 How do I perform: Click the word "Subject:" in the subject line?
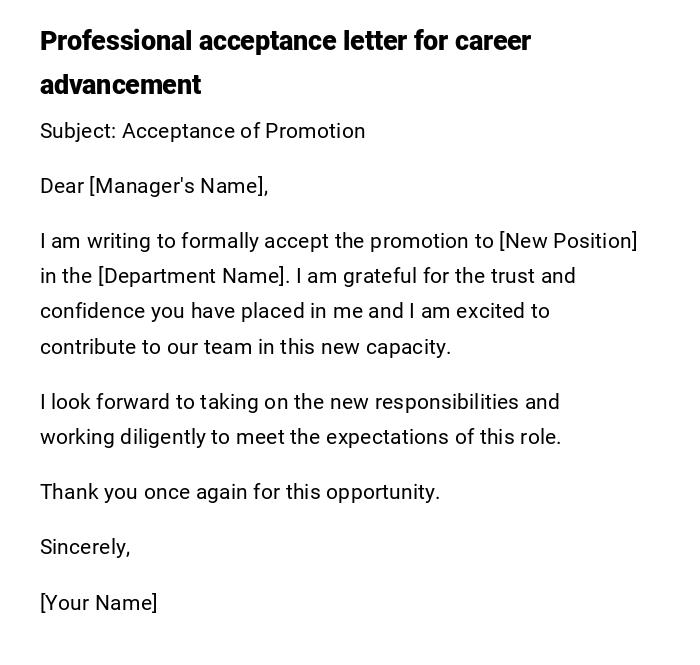[78, 131]
